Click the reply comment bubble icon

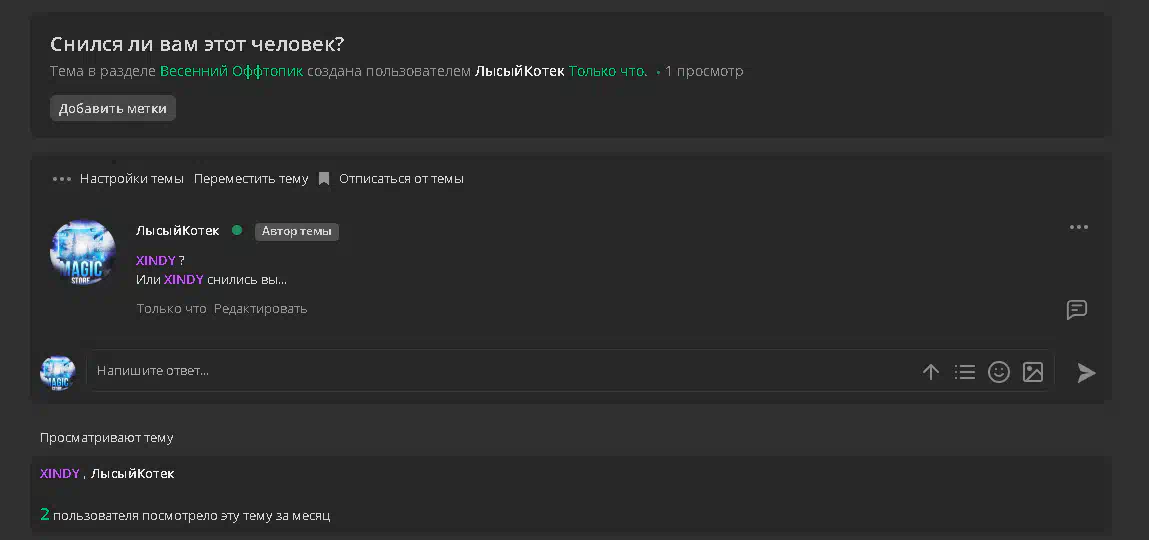[x=1076, y=310]
